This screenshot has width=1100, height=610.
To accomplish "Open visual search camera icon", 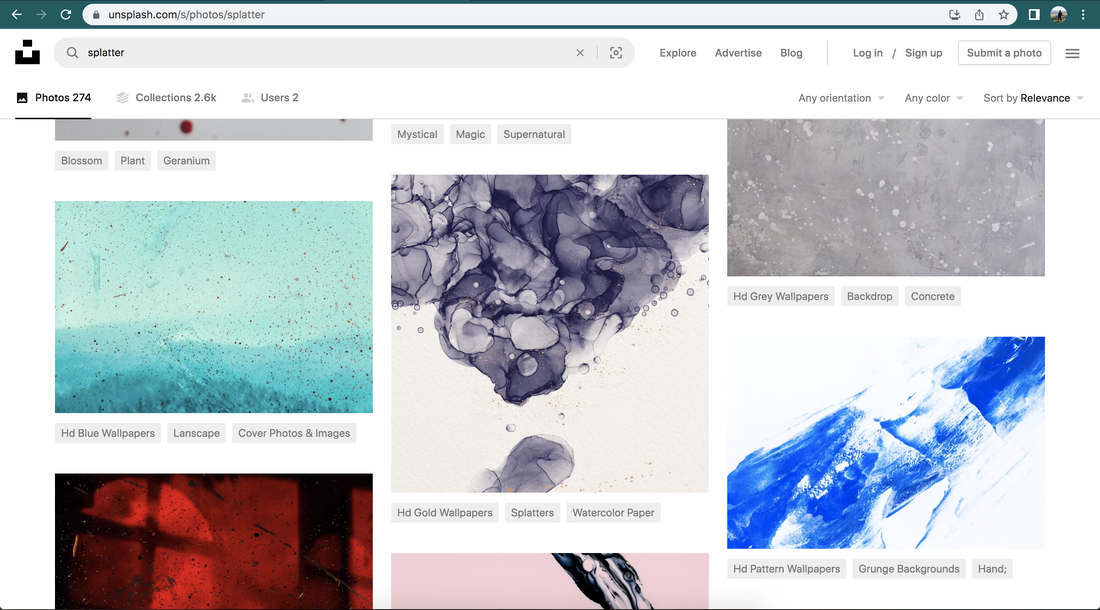I will (x=616, y=53).
